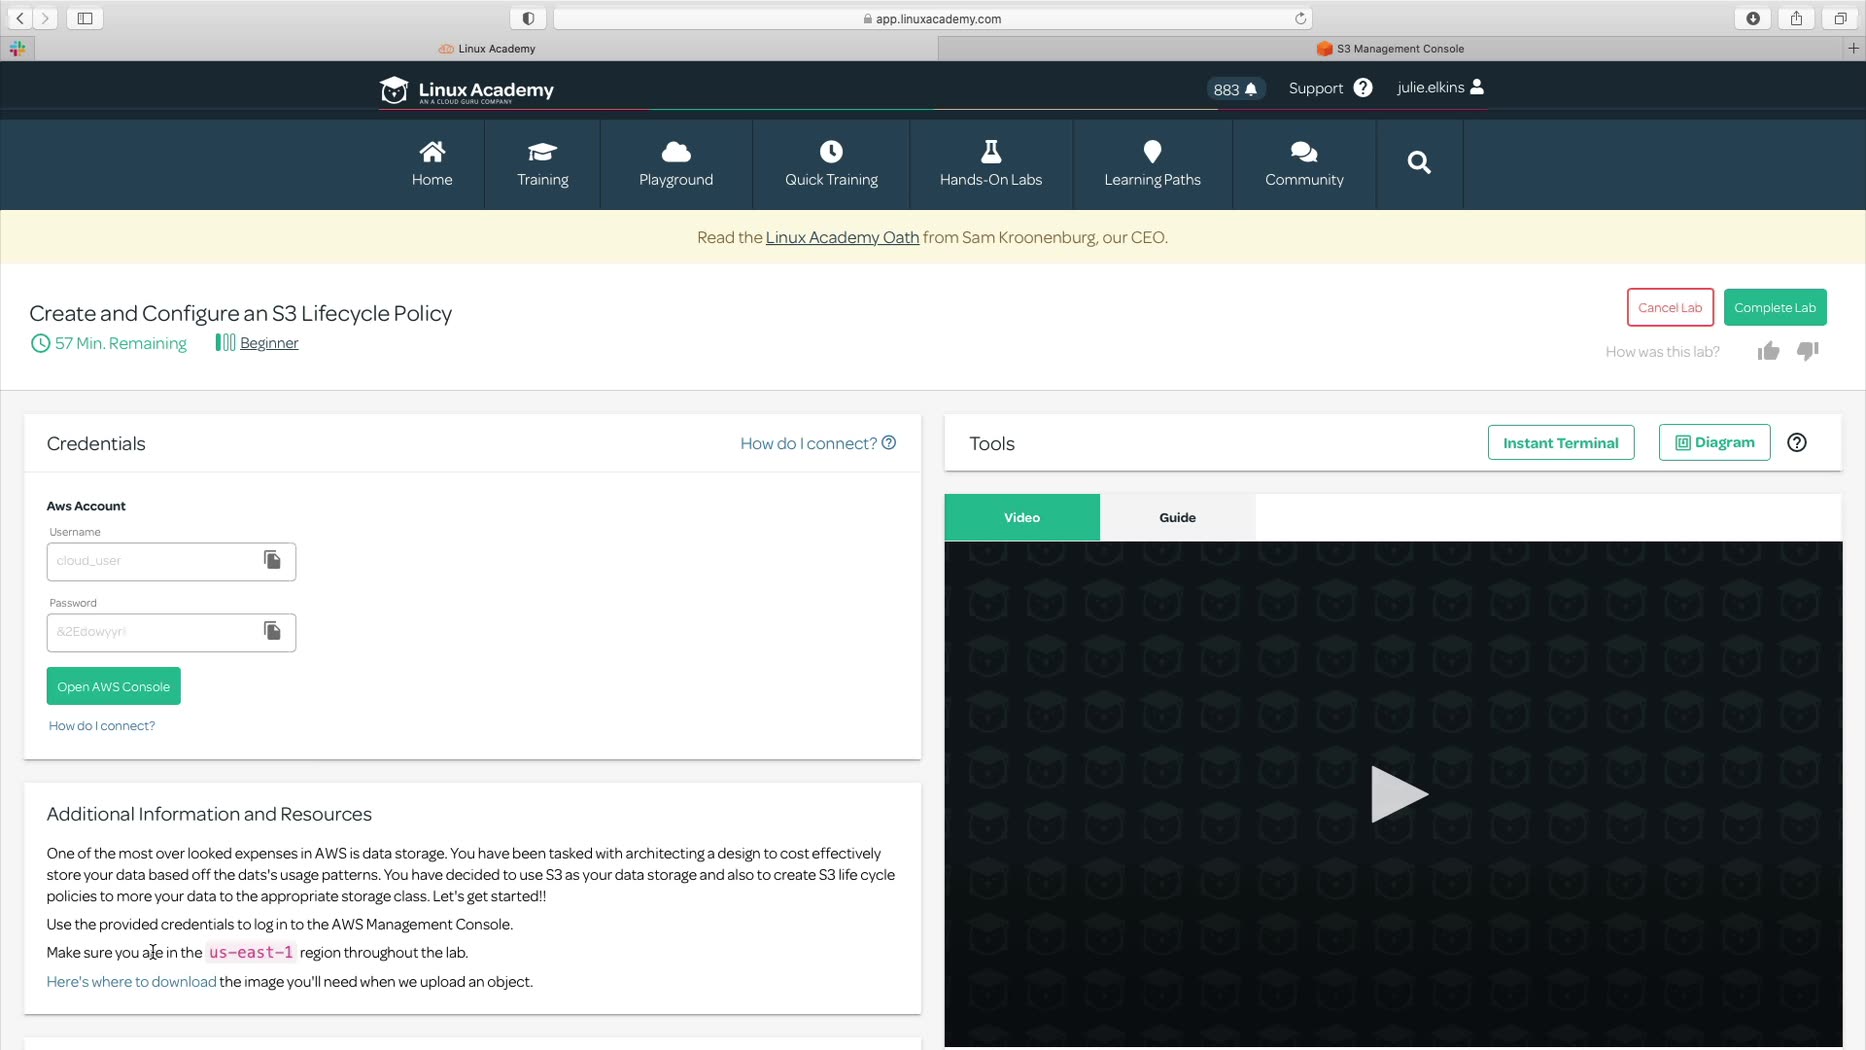Give the lab a thumbs down

pyautogui.click(x=1808, y=351)
